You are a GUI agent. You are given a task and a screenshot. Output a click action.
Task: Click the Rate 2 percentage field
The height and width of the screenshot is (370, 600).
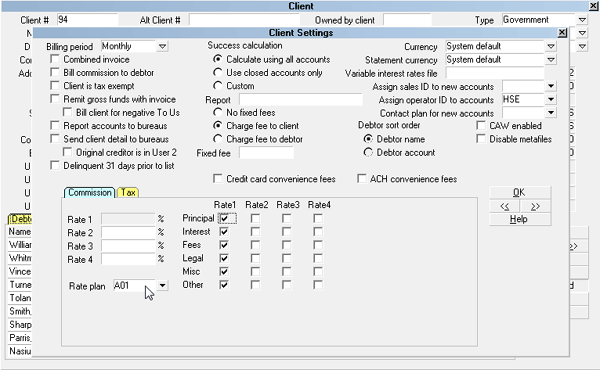point(128,233)
